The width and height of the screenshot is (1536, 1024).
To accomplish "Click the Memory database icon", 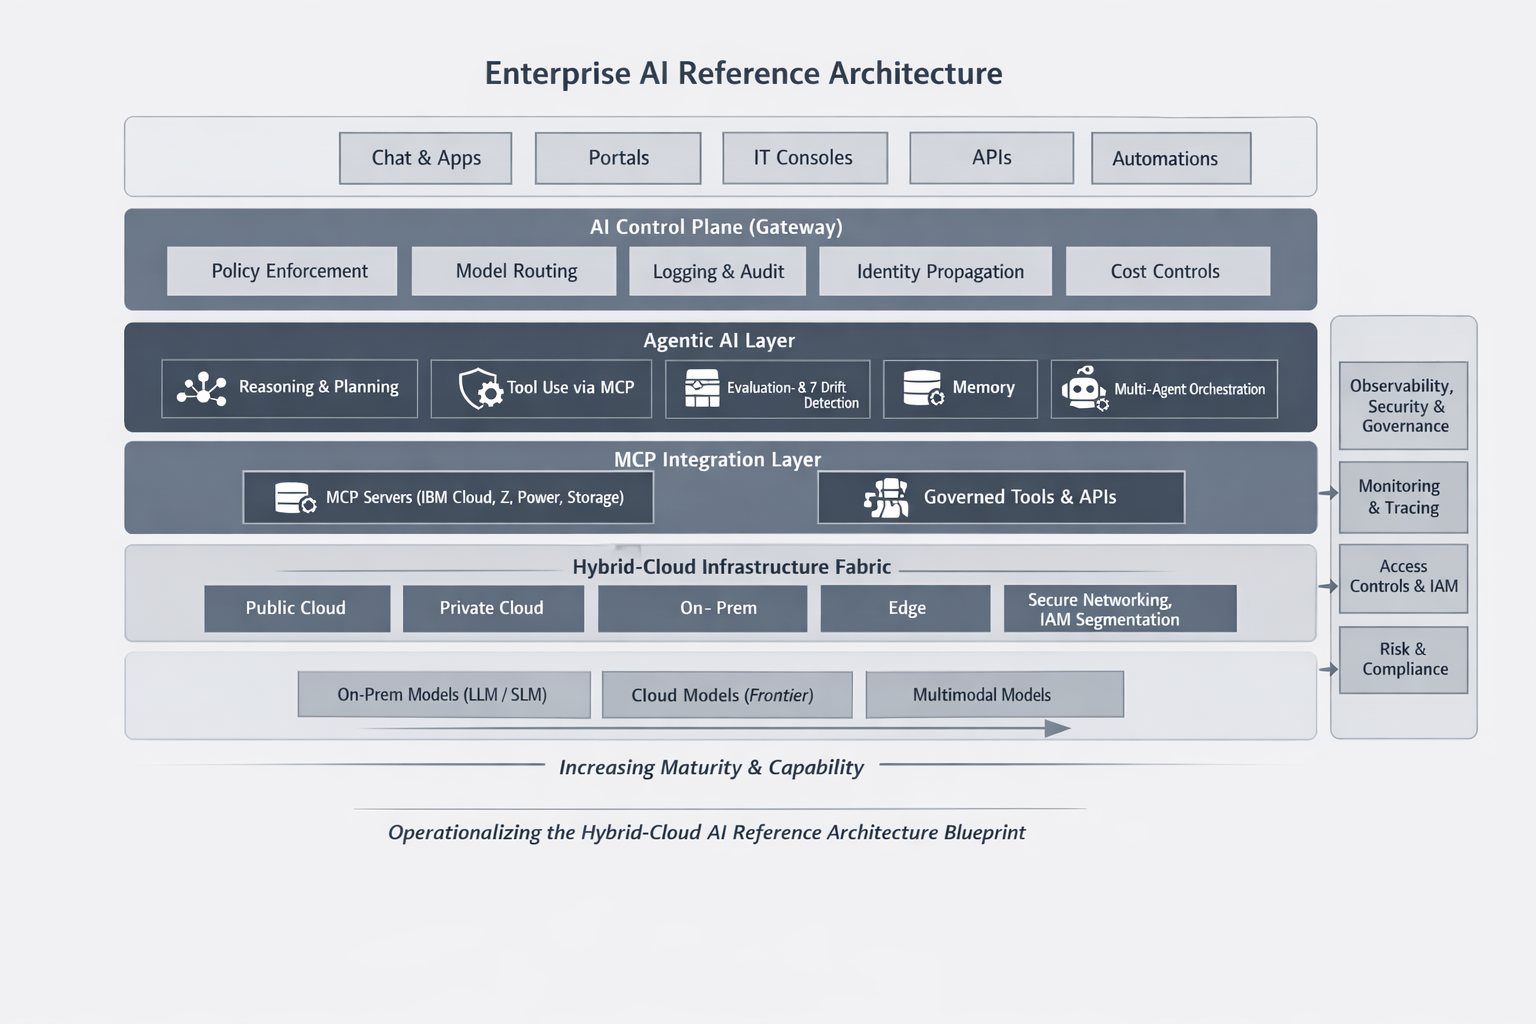I will point(922,388).
